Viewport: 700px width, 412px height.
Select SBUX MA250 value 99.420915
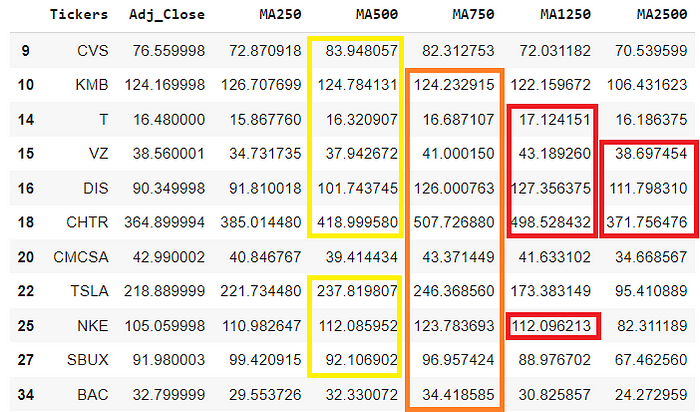(265, 359)
